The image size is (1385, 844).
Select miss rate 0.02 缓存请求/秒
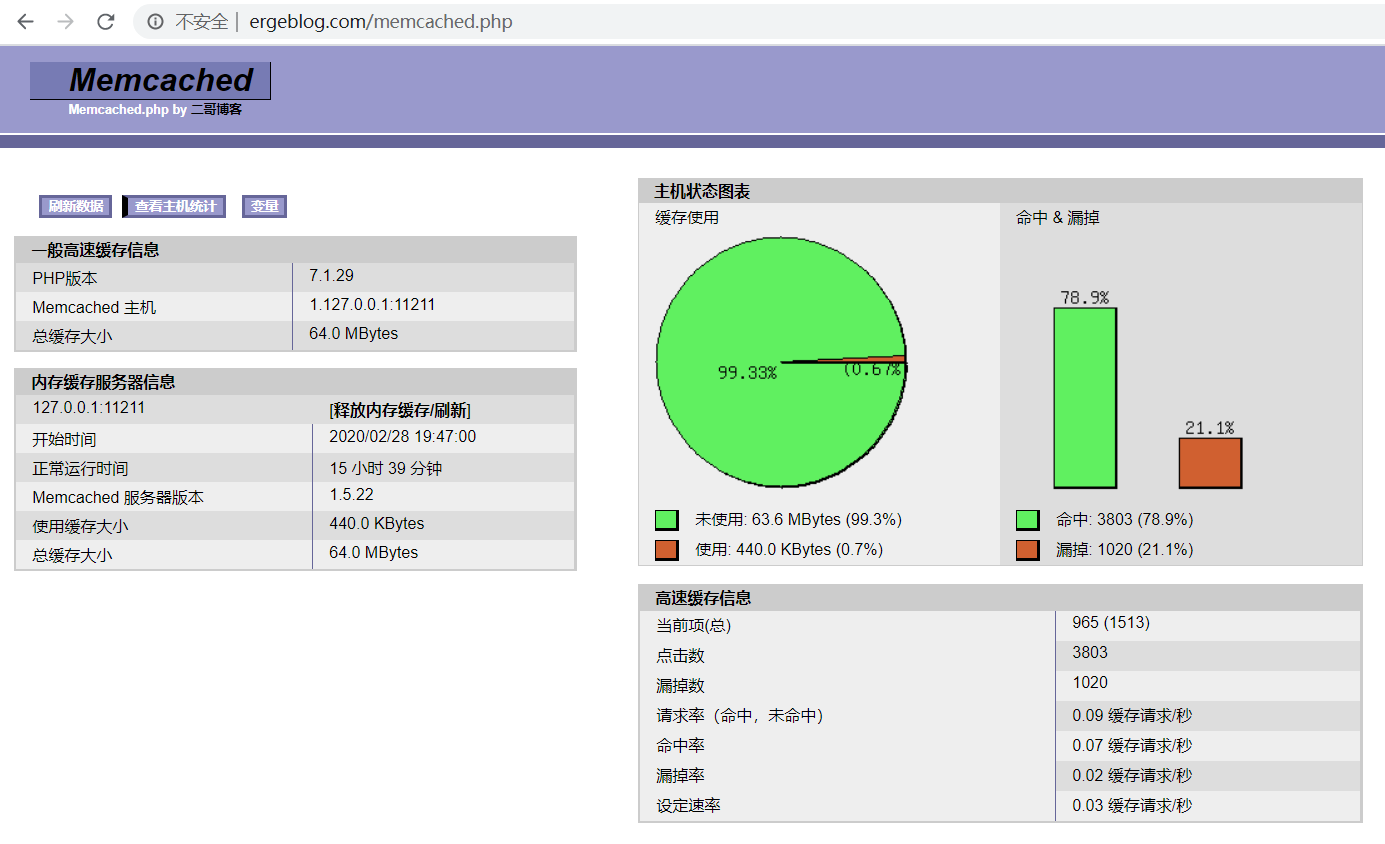tap(1132, 776)
